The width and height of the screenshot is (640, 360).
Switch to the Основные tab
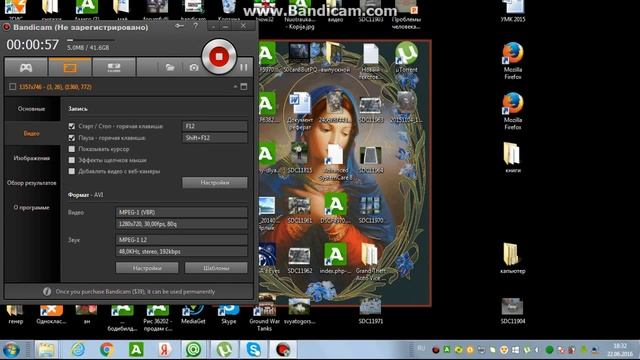(31, 109)
